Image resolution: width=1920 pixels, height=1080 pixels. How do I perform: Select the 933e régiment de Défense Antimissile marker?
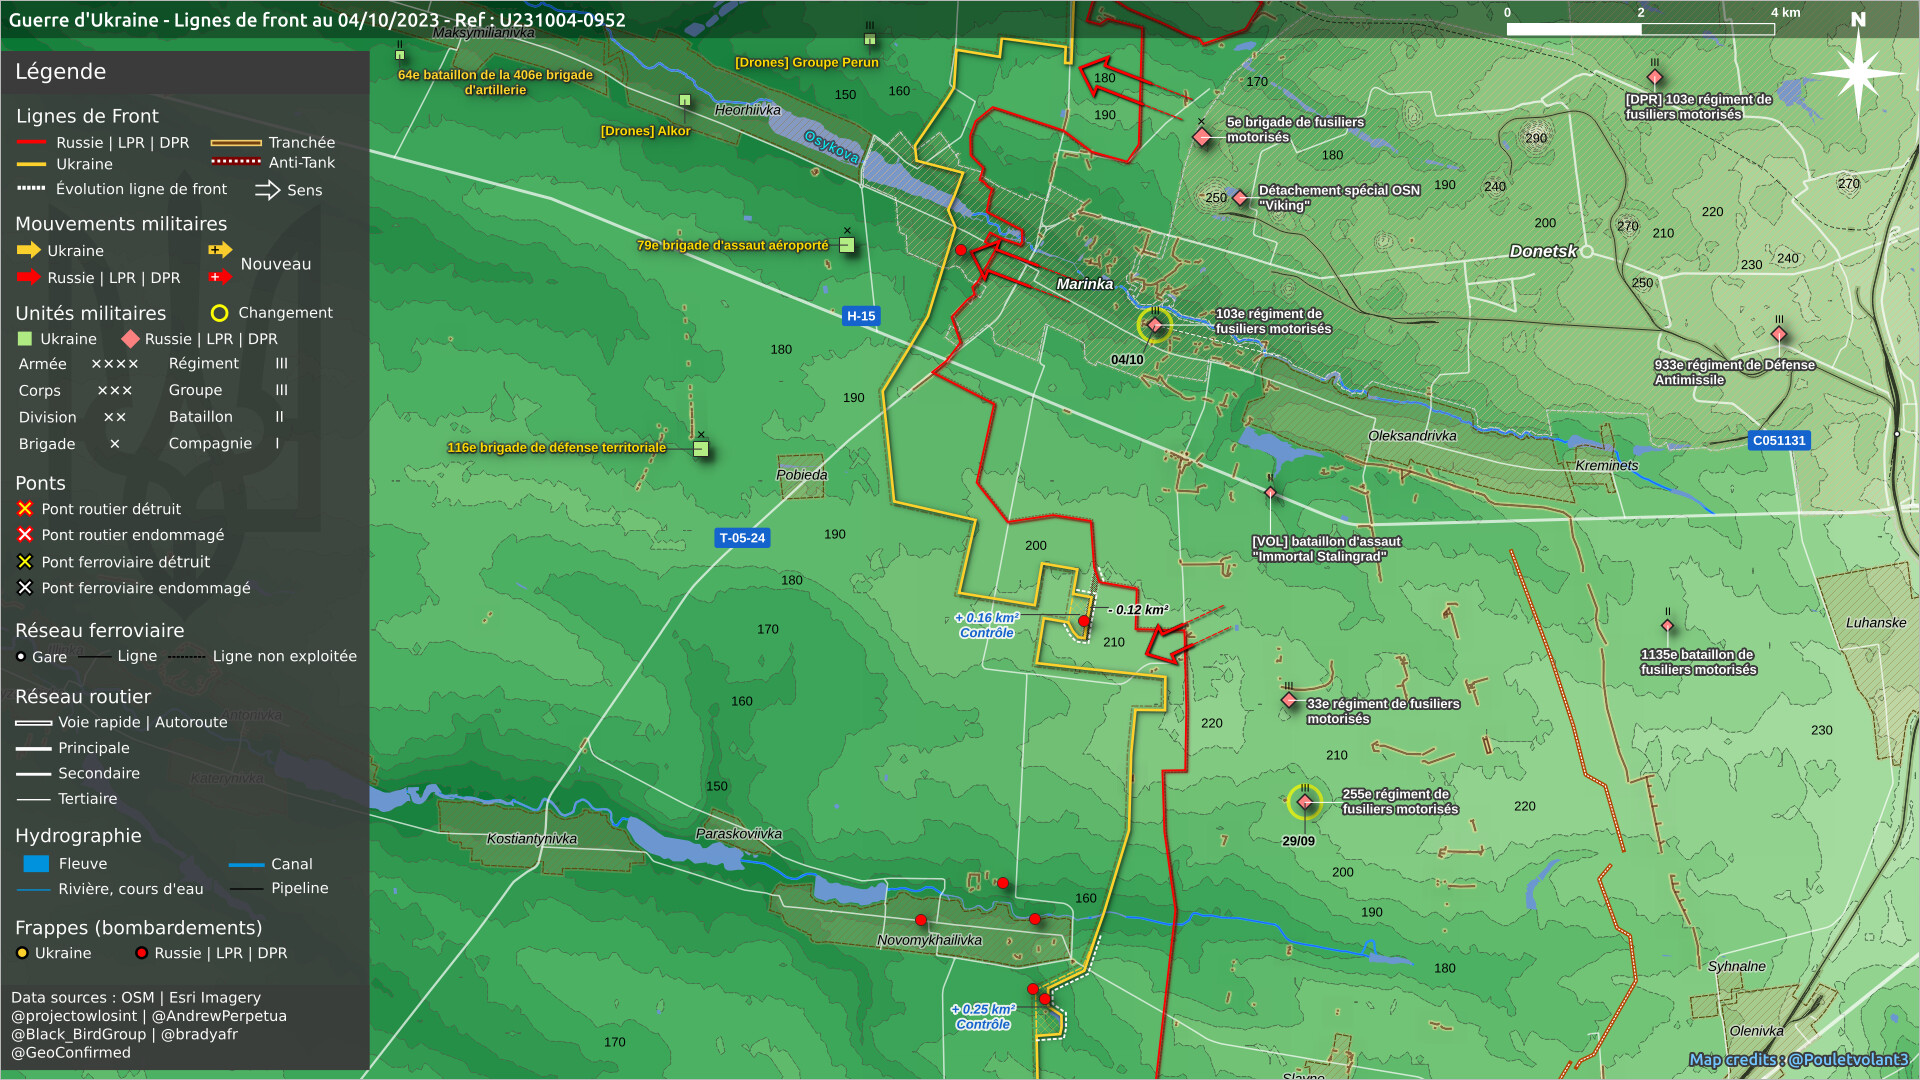[1778, 335]
